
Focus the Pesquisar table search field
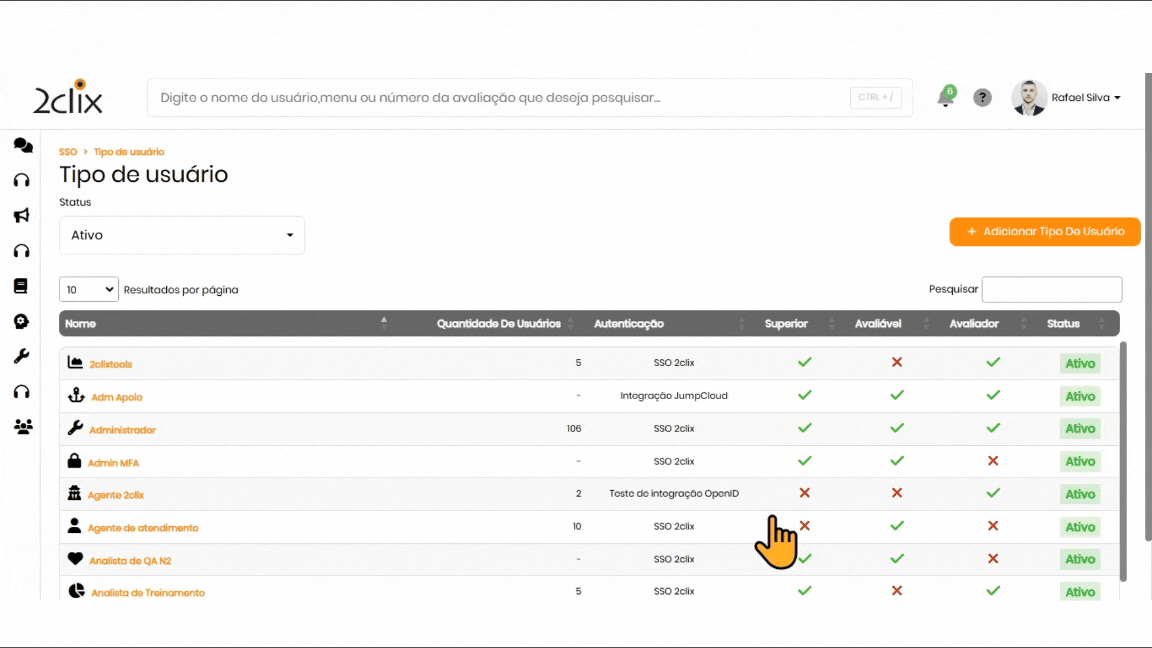pyautogui.click(x=1051, y=290)
